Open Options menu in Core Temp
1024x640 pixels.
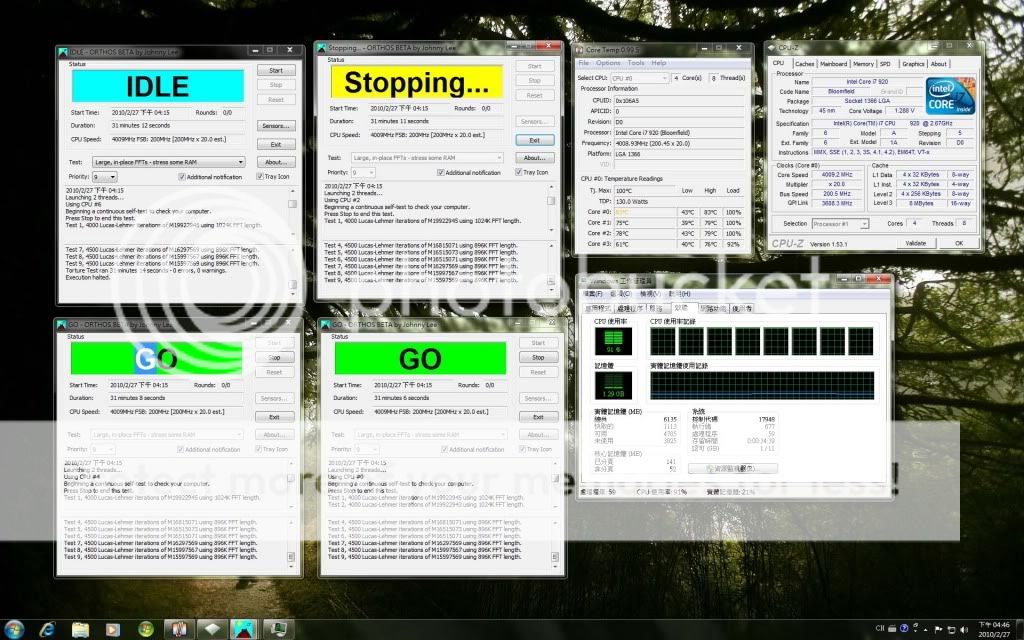point(608,63)
